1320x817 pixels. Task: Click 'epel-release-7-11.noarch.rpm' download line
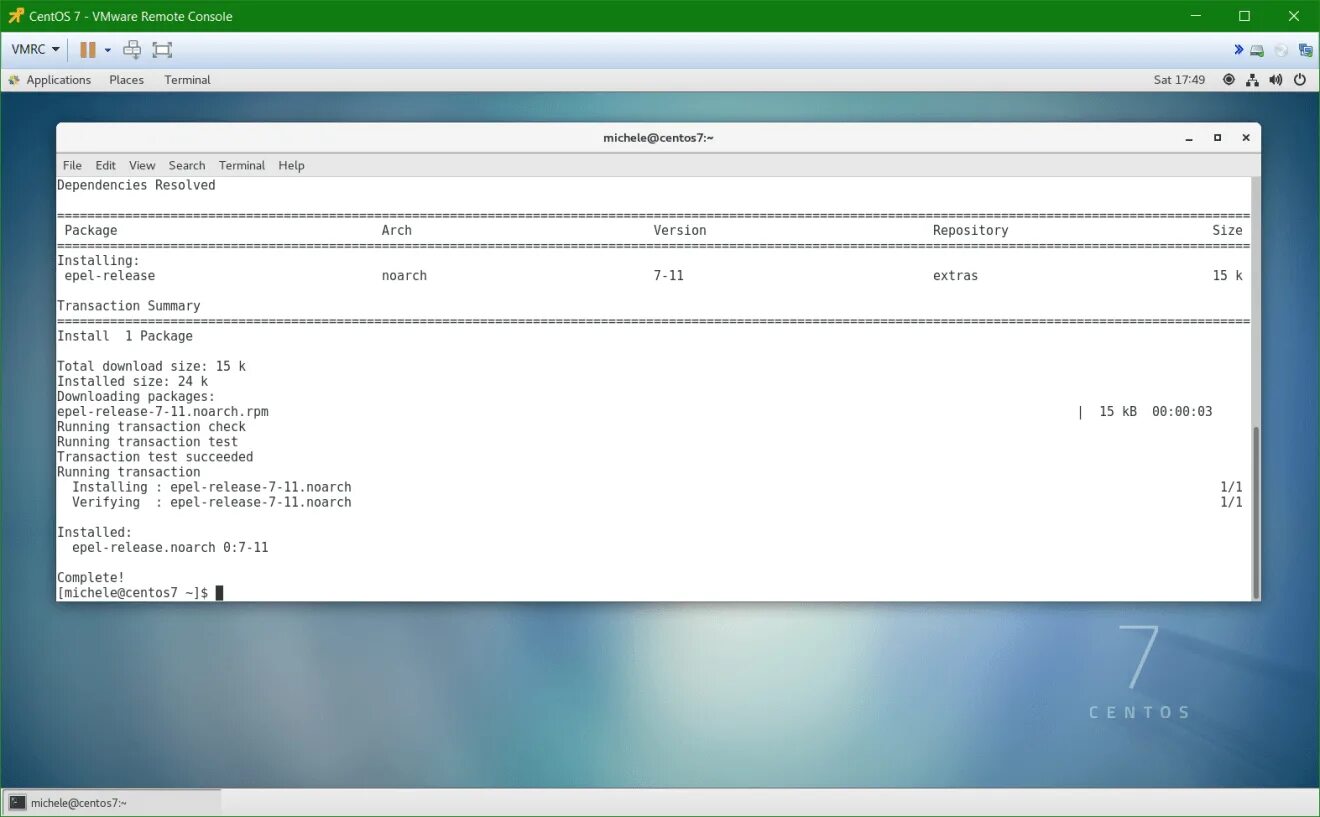pos(163,411)
